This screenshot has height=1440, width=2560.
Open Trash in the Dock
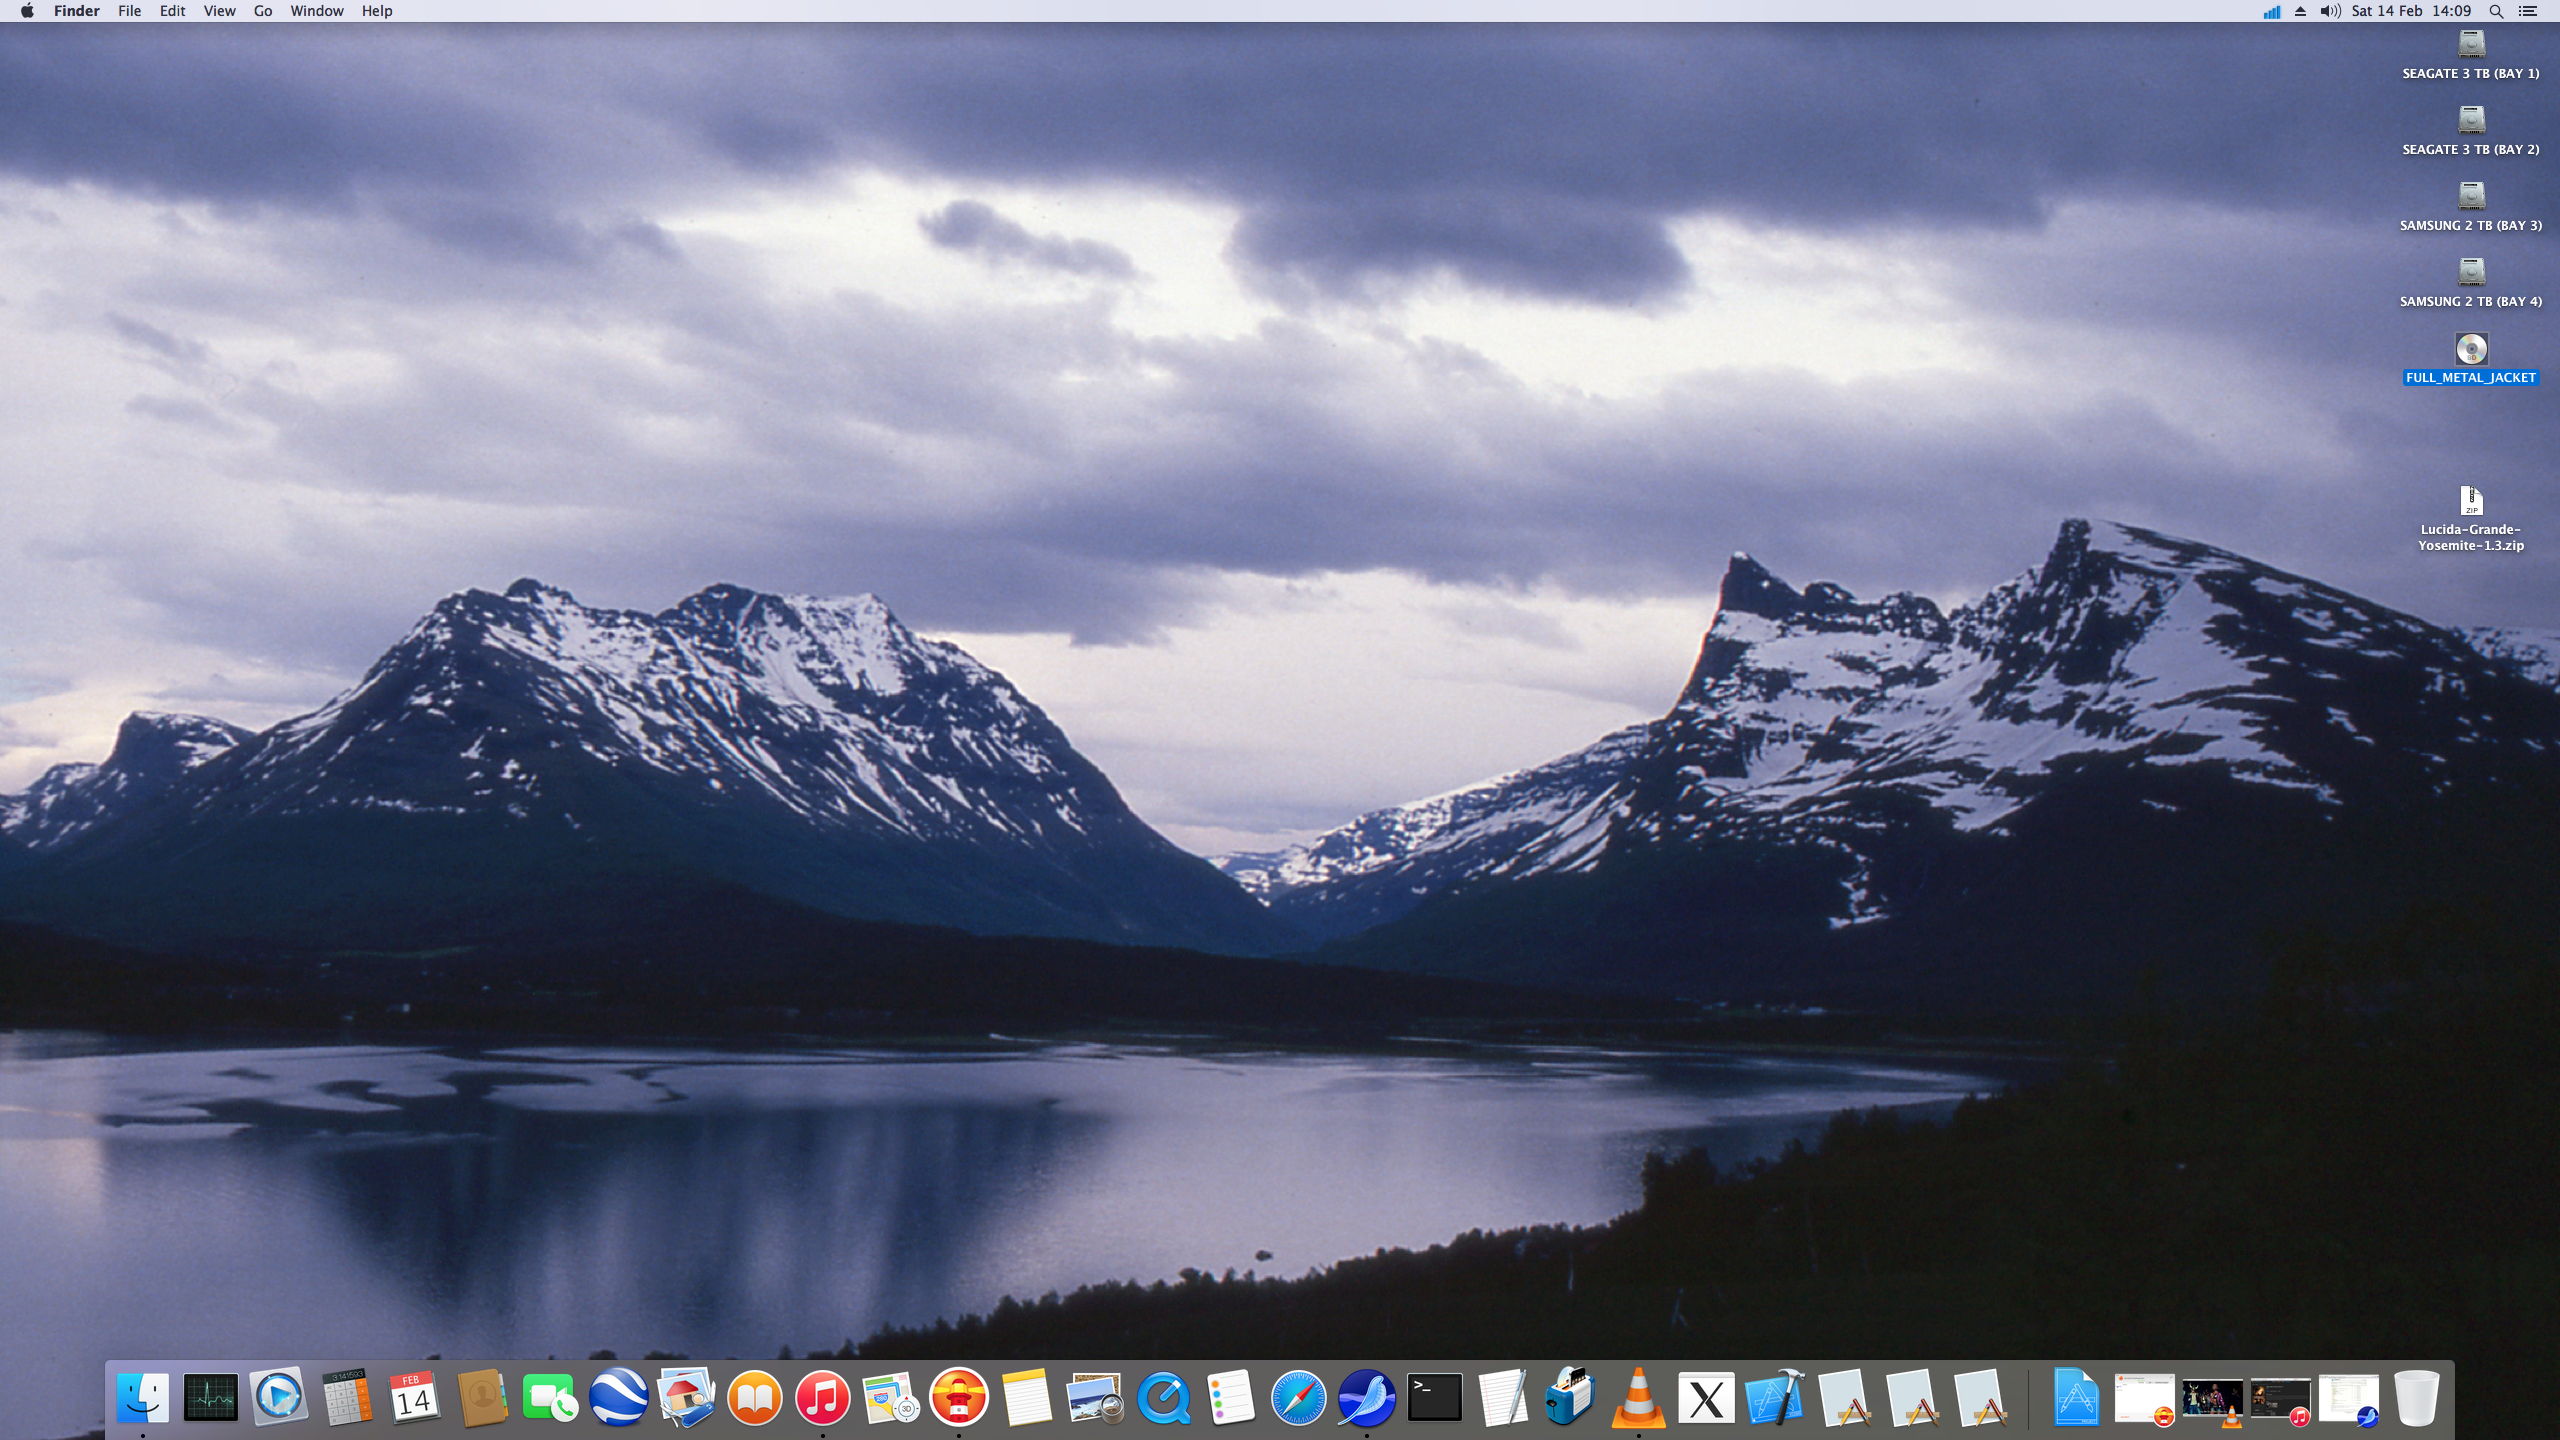[2416, 1397]
